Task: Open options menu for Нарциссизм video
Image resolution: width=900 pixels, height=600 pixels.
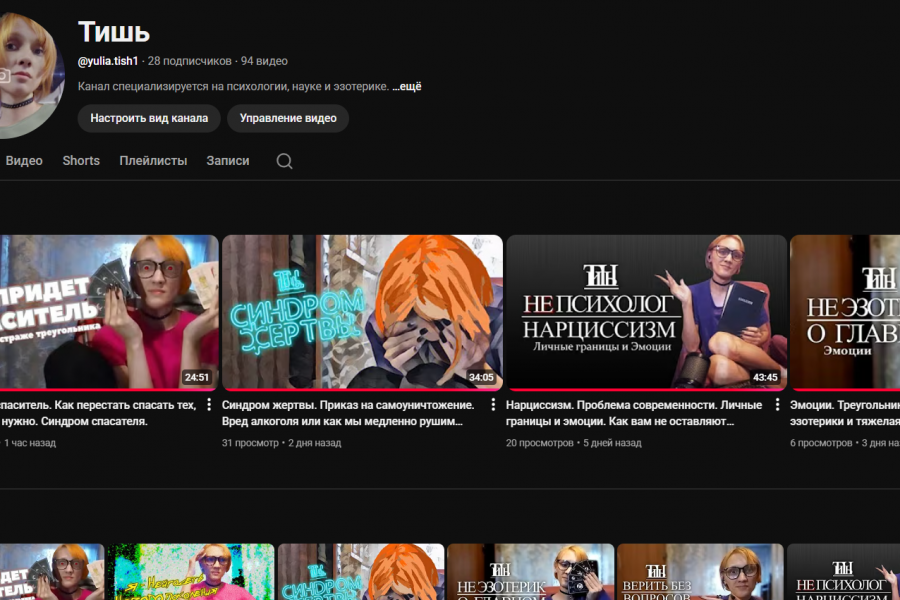Action: 777,405
